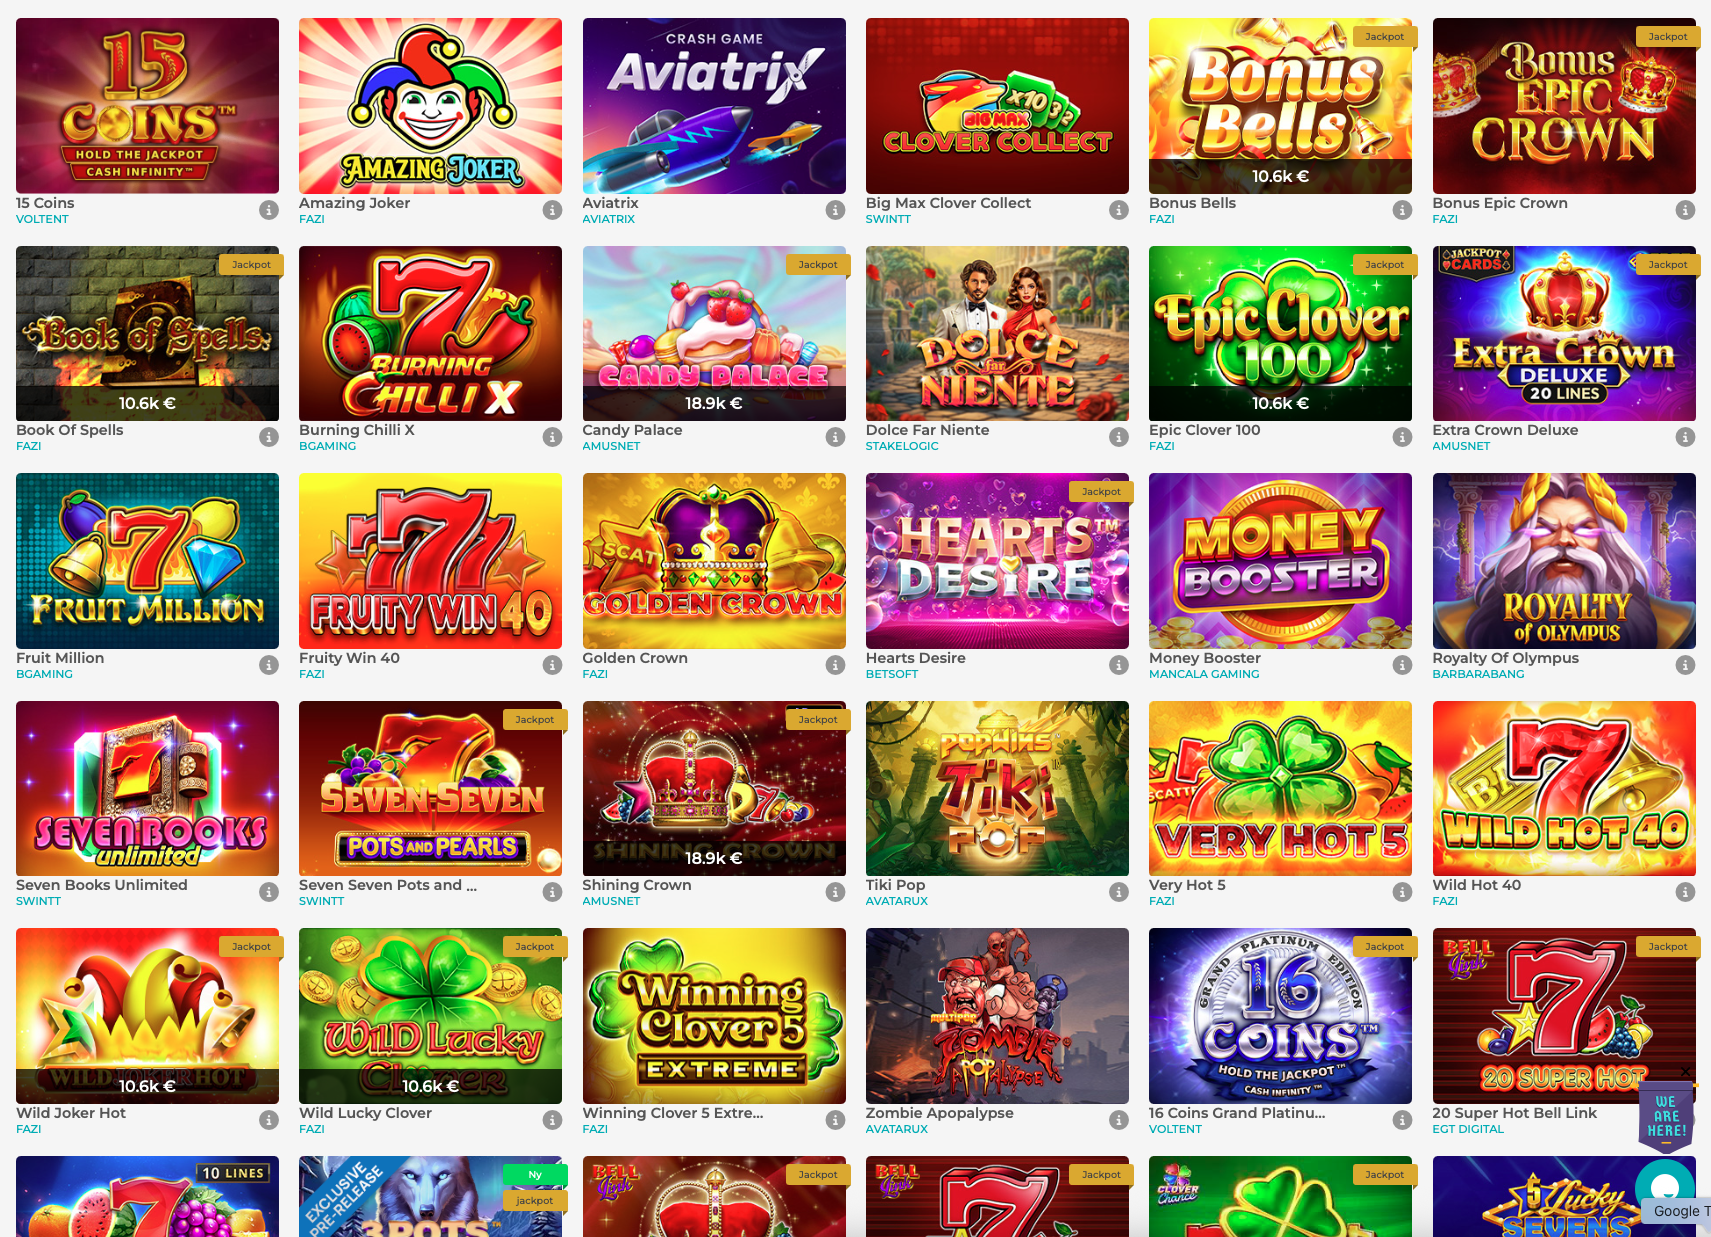
Task: Click the VOLTENT provider under 16 Coins Grand Platinum
Action: tap(1175, 1129)
